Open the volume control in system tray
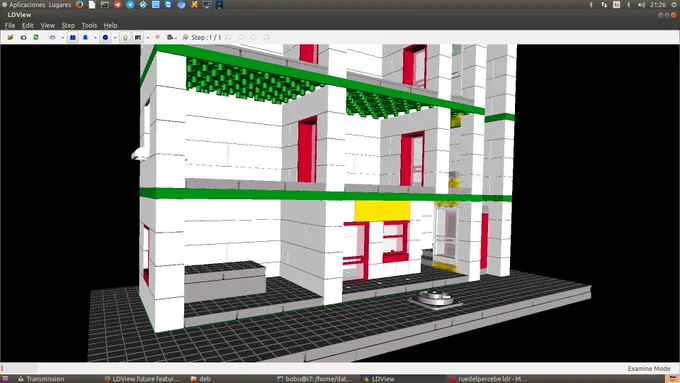 point(641,5)
